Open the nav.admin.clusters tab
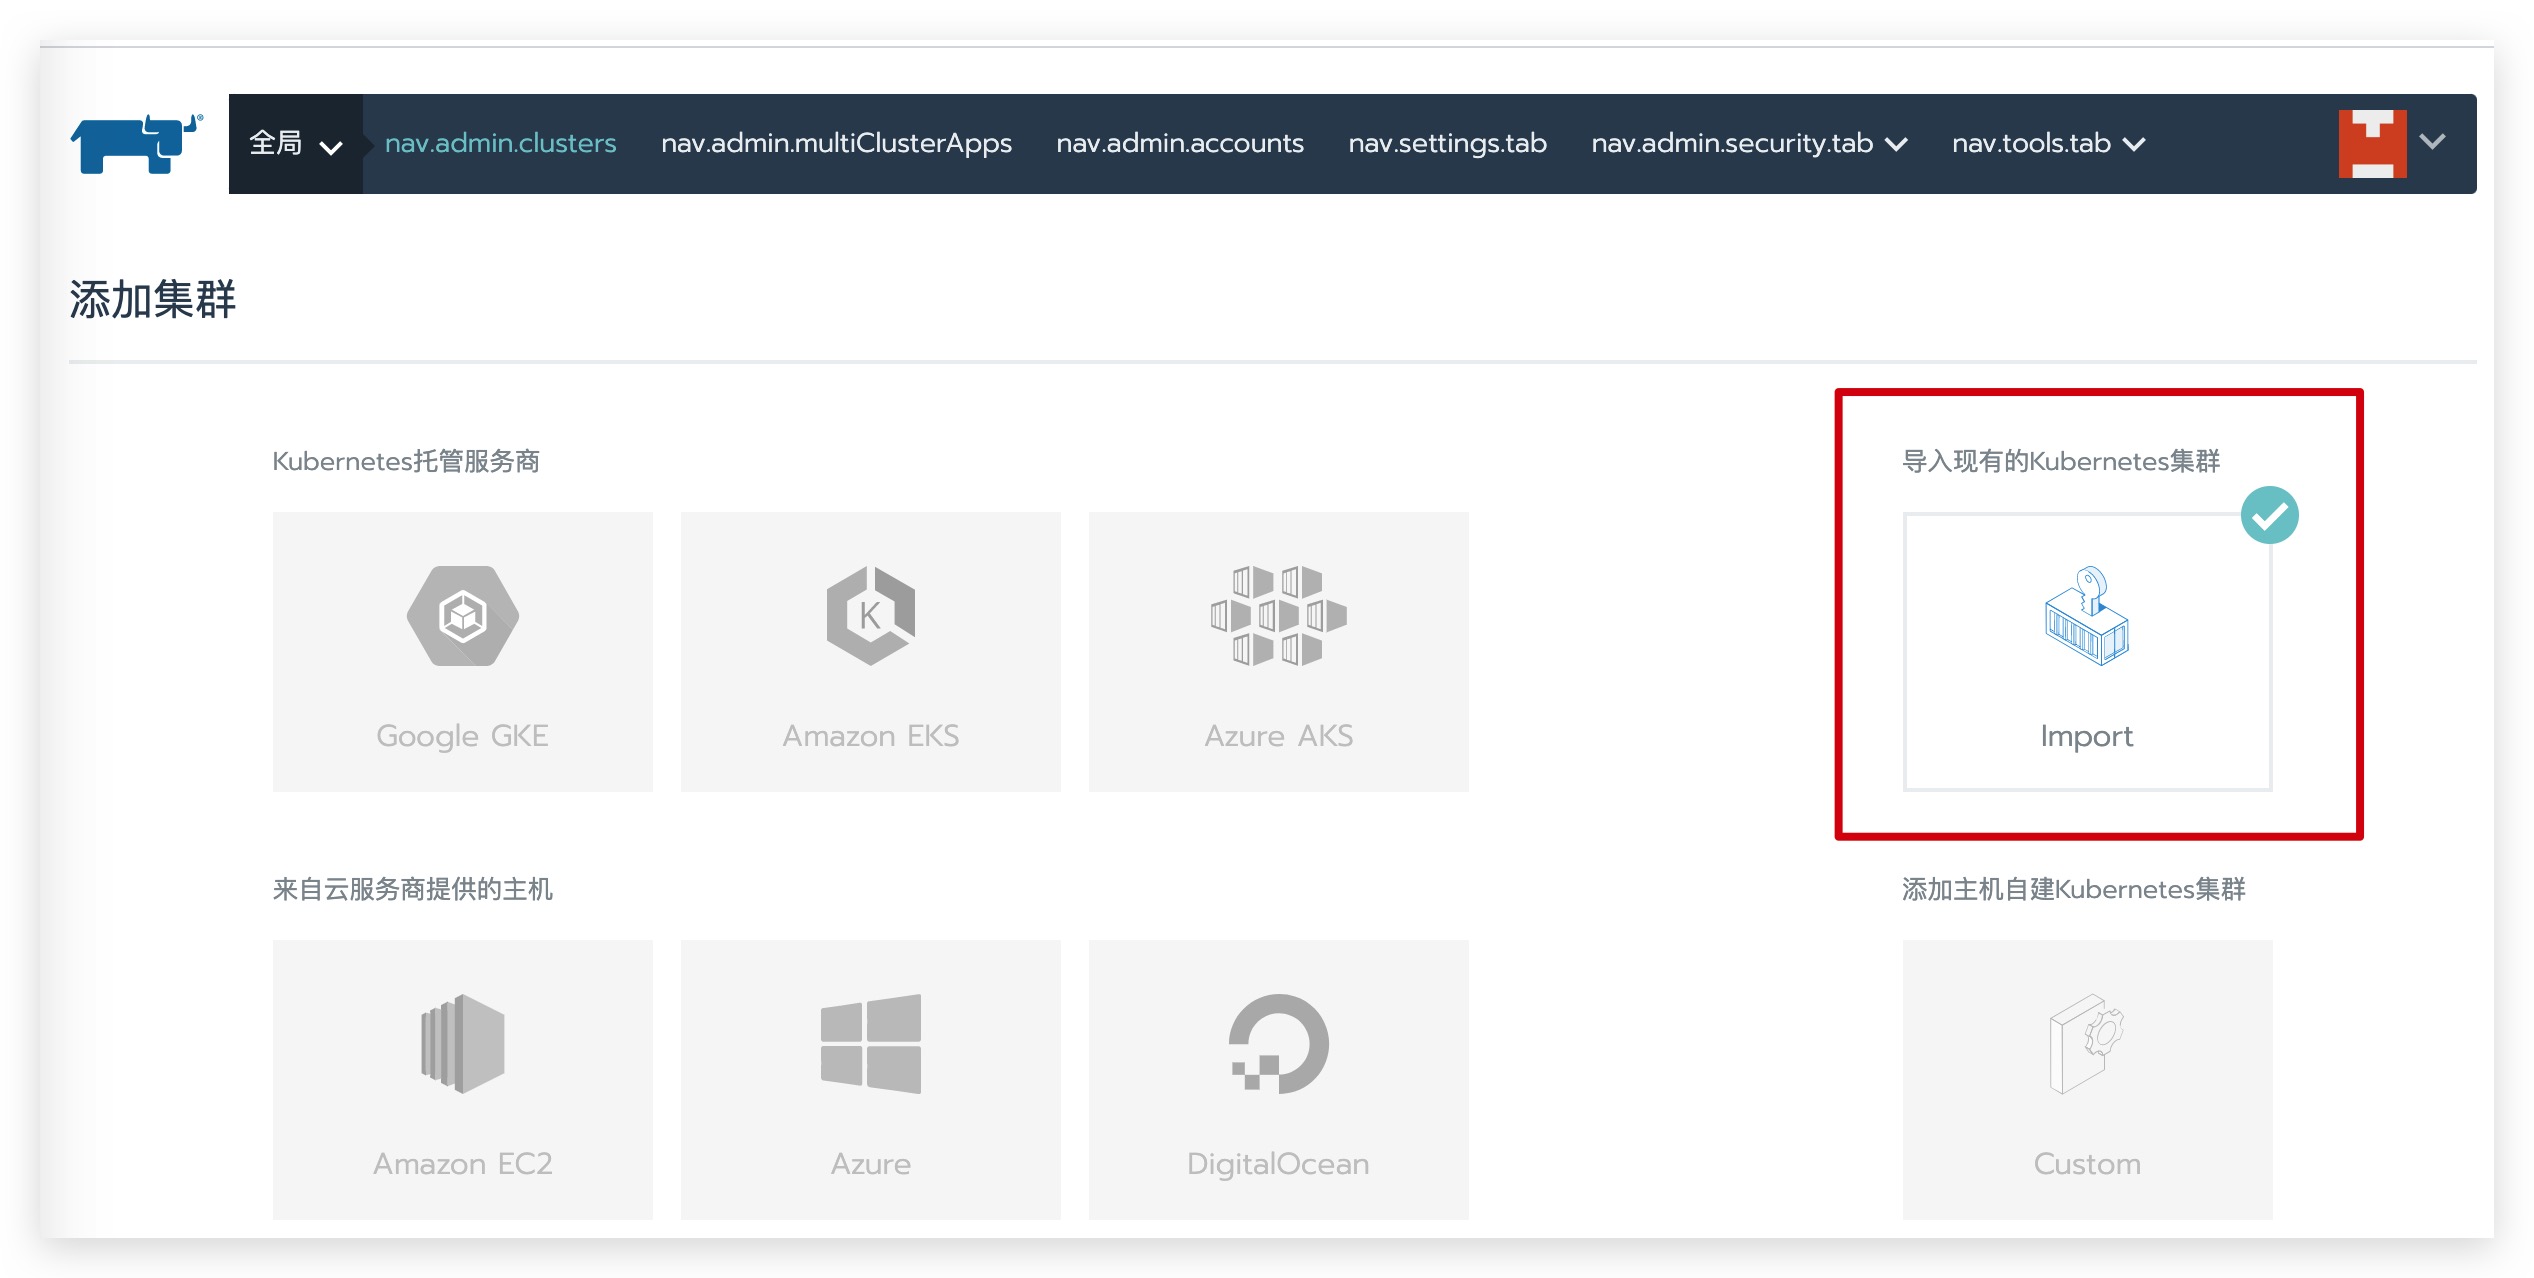This screenshot has height=1278, width=2534. click(x=500, y=144)
